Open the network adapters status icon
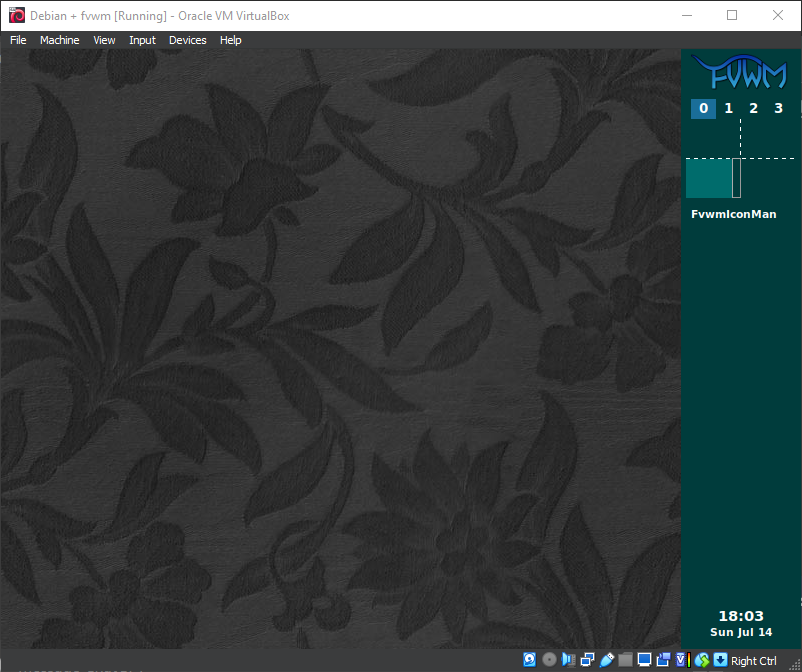 tap(587, 660)
